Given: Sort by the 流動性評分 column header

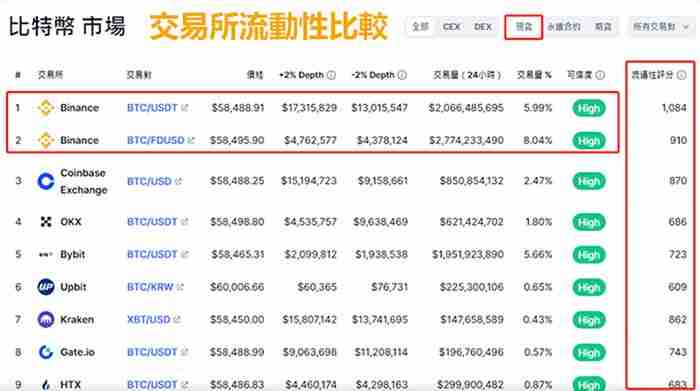Looking at the screenshot, I should (652, 75).
